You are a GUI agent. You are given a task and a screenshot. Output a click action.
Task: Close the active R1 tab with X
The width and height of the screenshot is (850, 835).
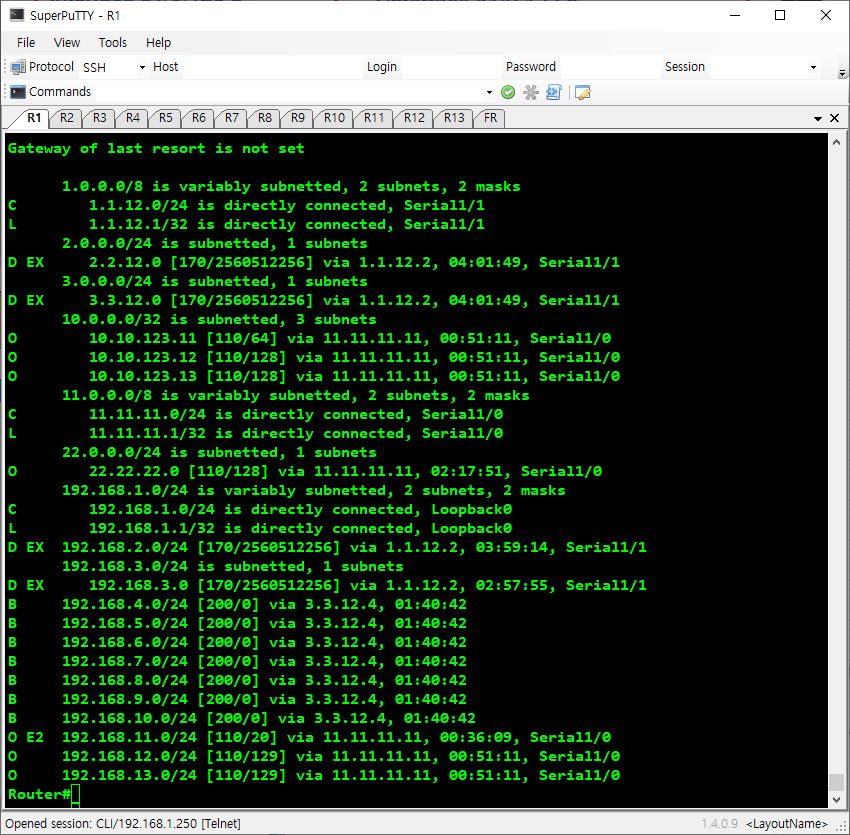(835, 118)
